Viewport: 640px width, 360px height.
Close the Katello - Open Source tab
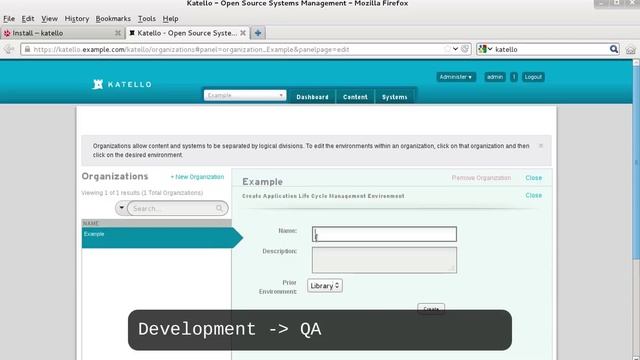(x=243, y=33)
